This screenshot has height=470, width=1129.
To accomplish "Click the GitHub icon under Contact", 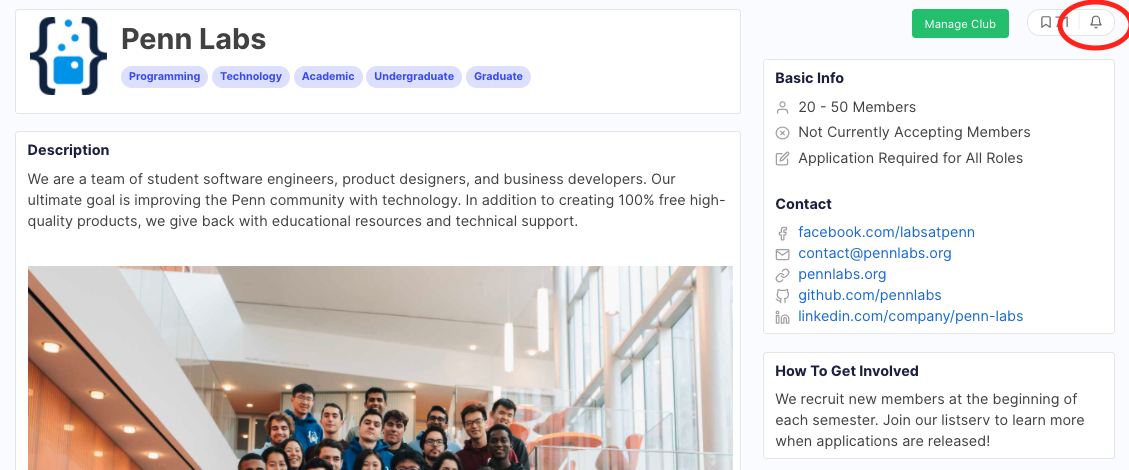I will [783, 296].
